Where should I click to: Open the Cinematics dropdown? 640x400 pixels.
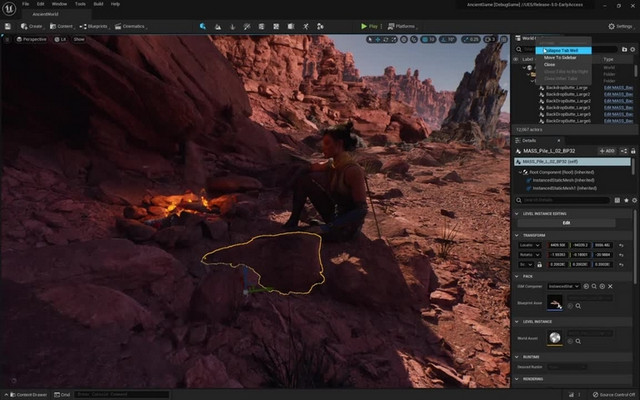(x=131, y=26)
